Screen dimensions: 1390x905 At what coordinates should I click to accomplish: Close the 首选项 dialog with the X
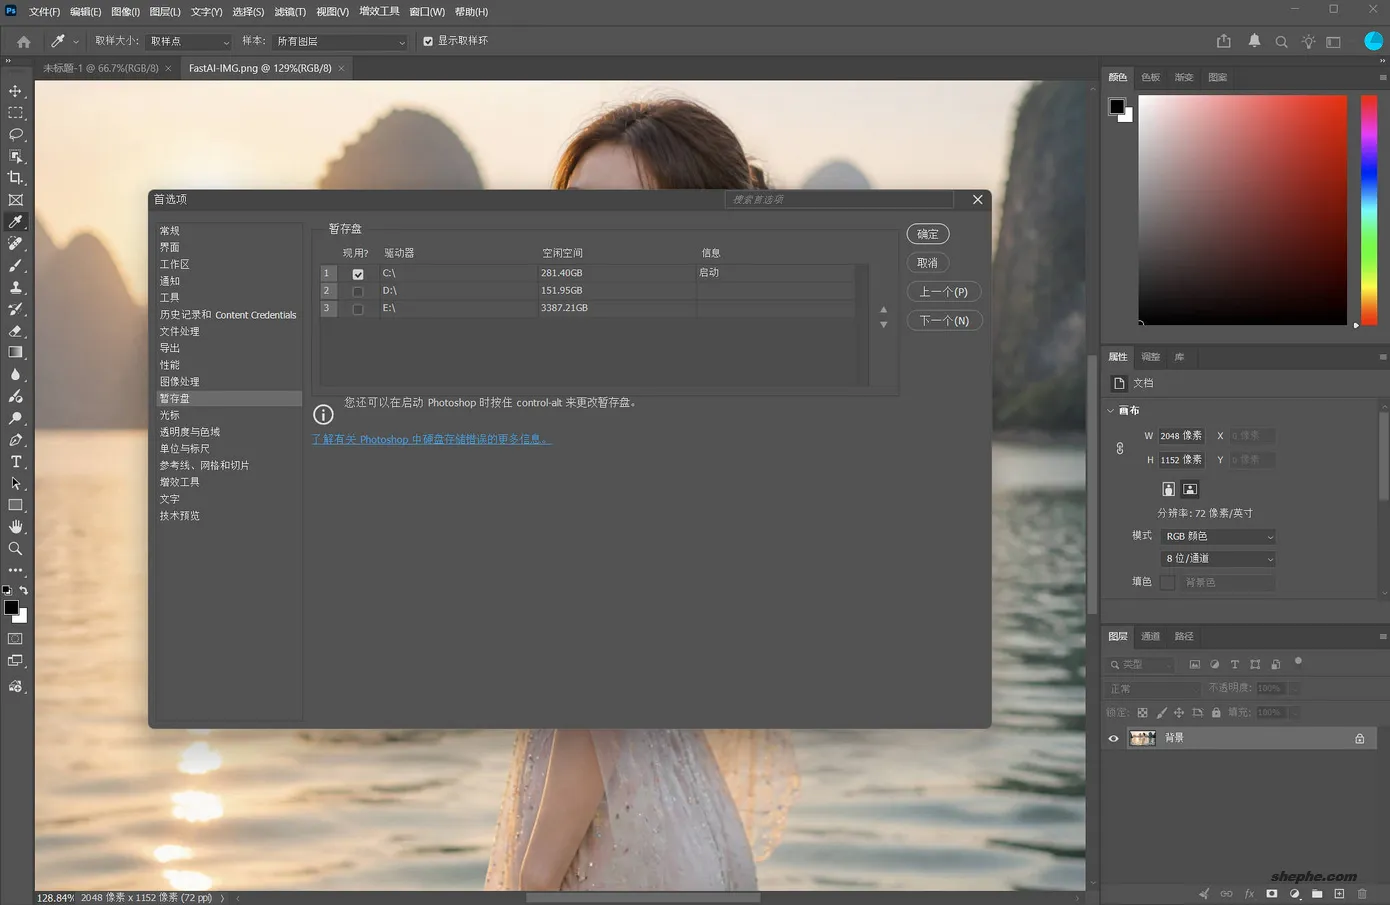click(x=978, y=200)
